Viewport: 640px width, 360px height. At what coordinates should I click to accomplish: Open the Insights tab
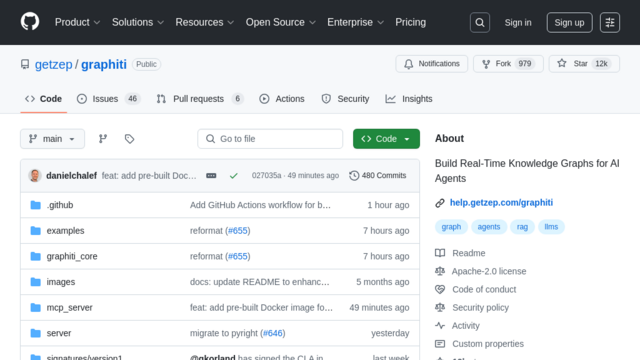tap(409, 99)
